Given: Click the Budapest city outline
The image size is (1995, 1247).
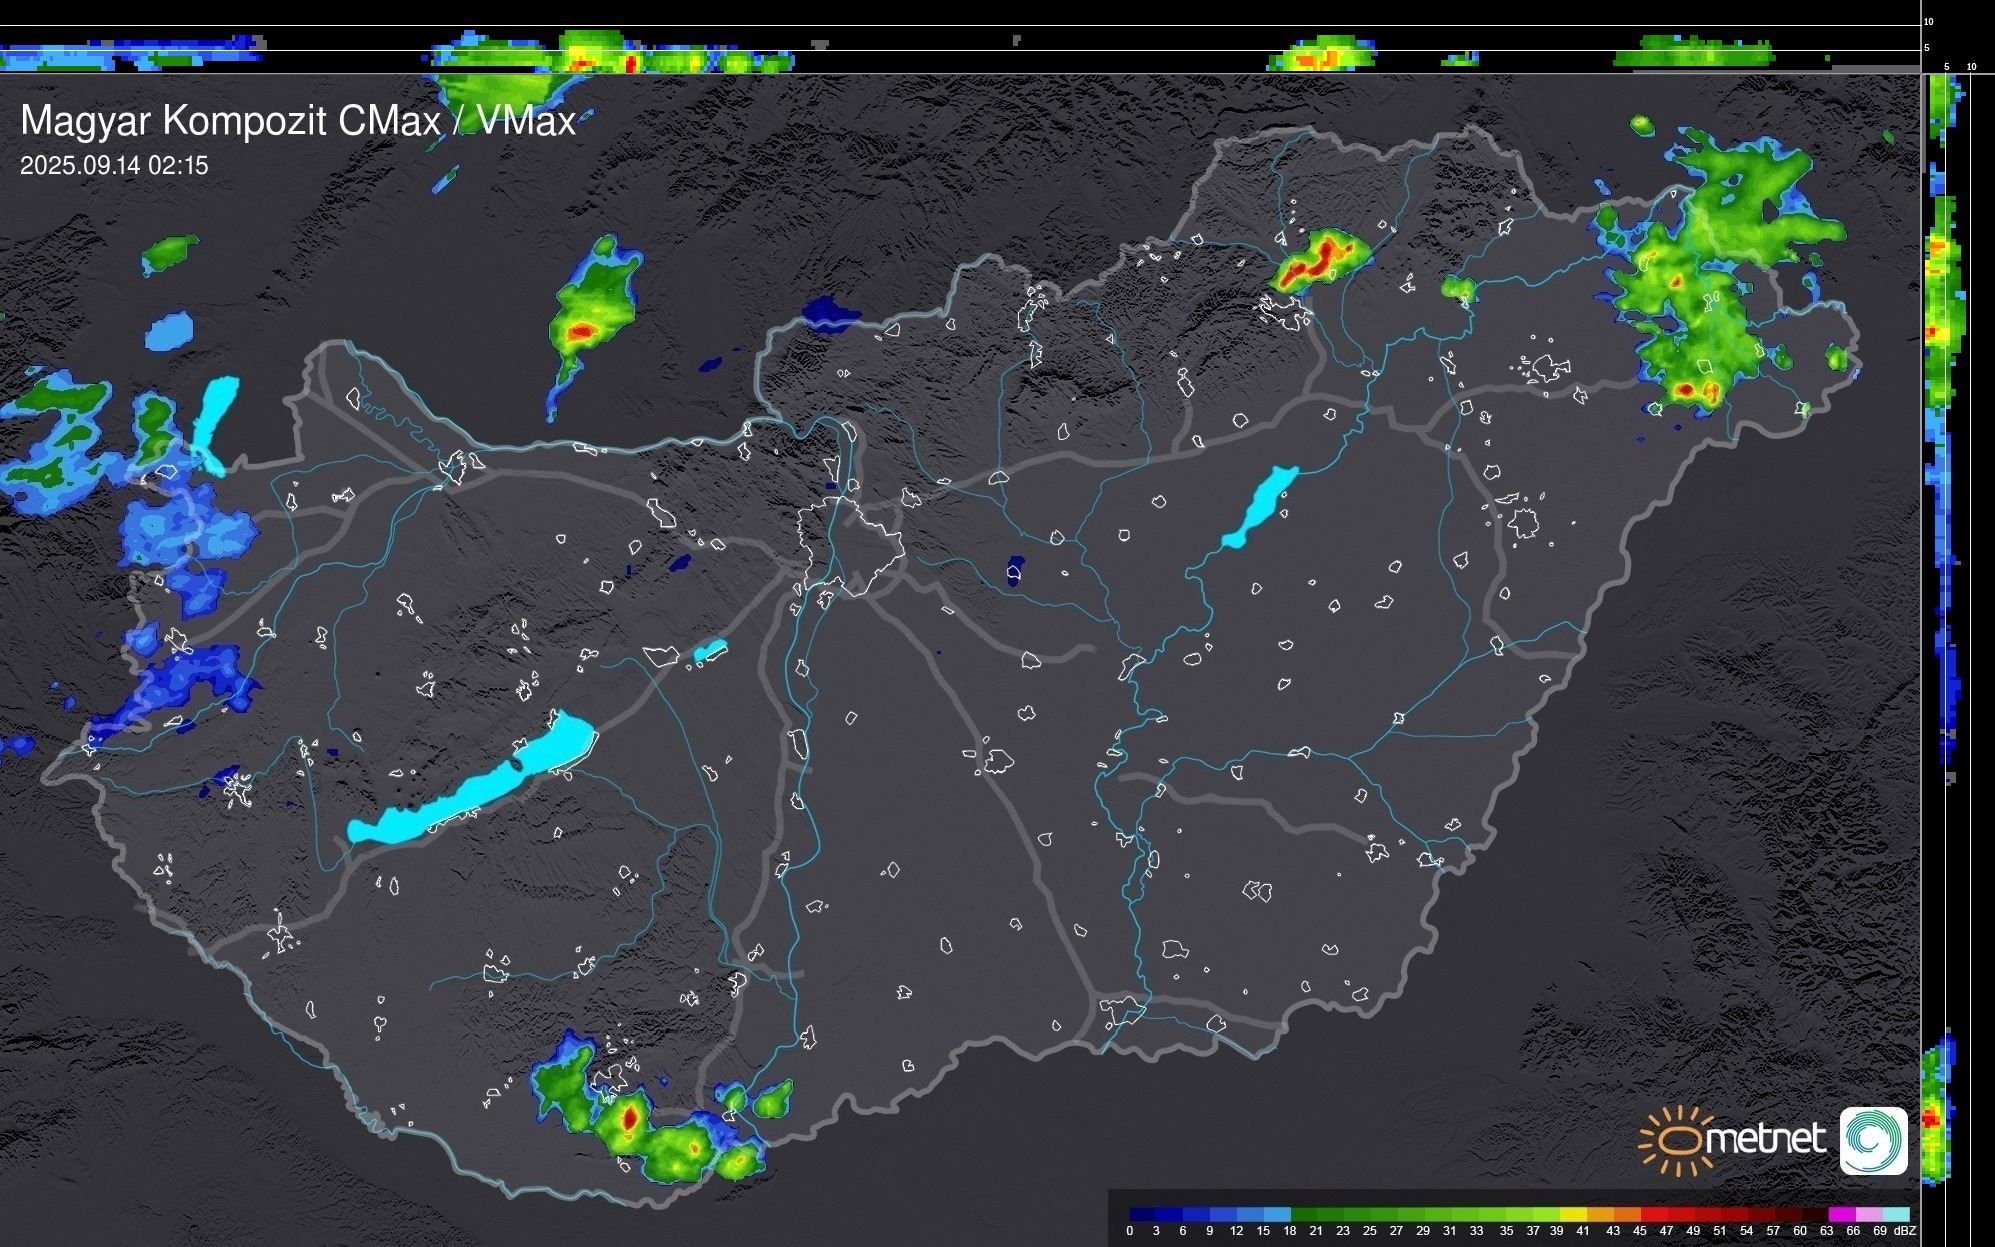Looking at the screenshot, I should [850, 545].
